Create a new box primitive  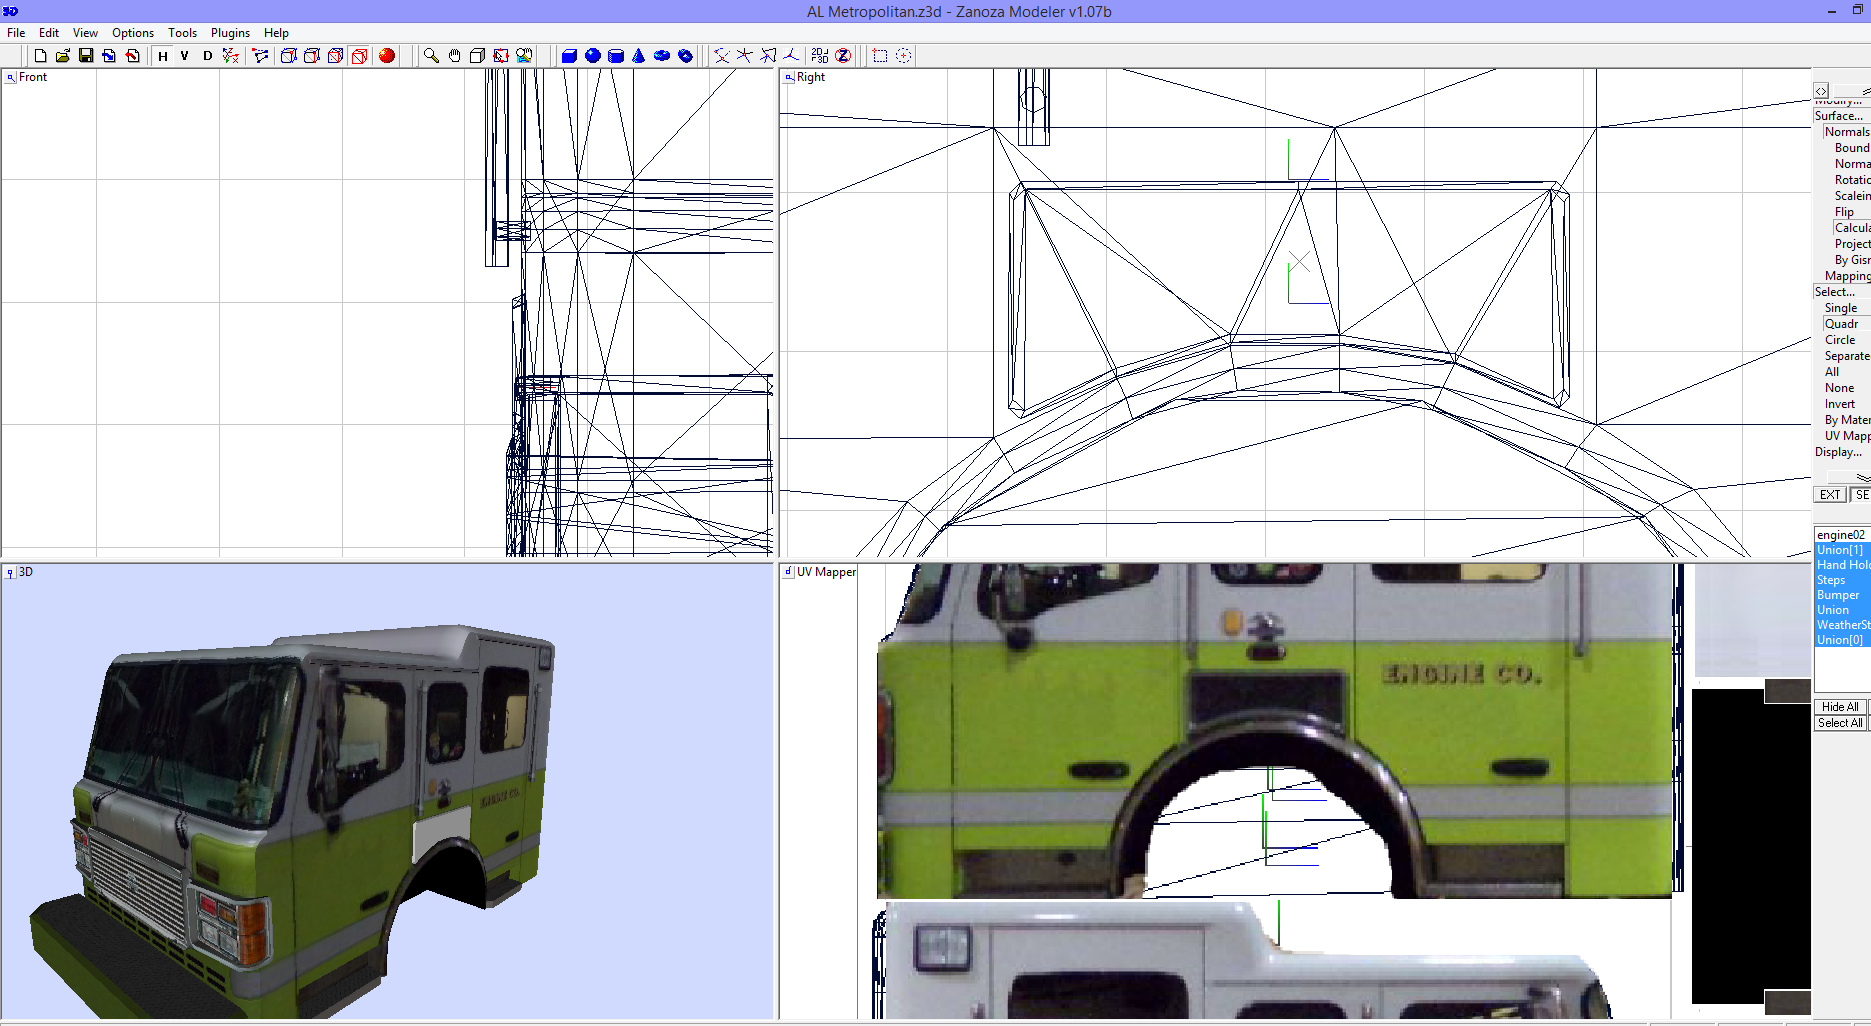(x=570, y=56)
